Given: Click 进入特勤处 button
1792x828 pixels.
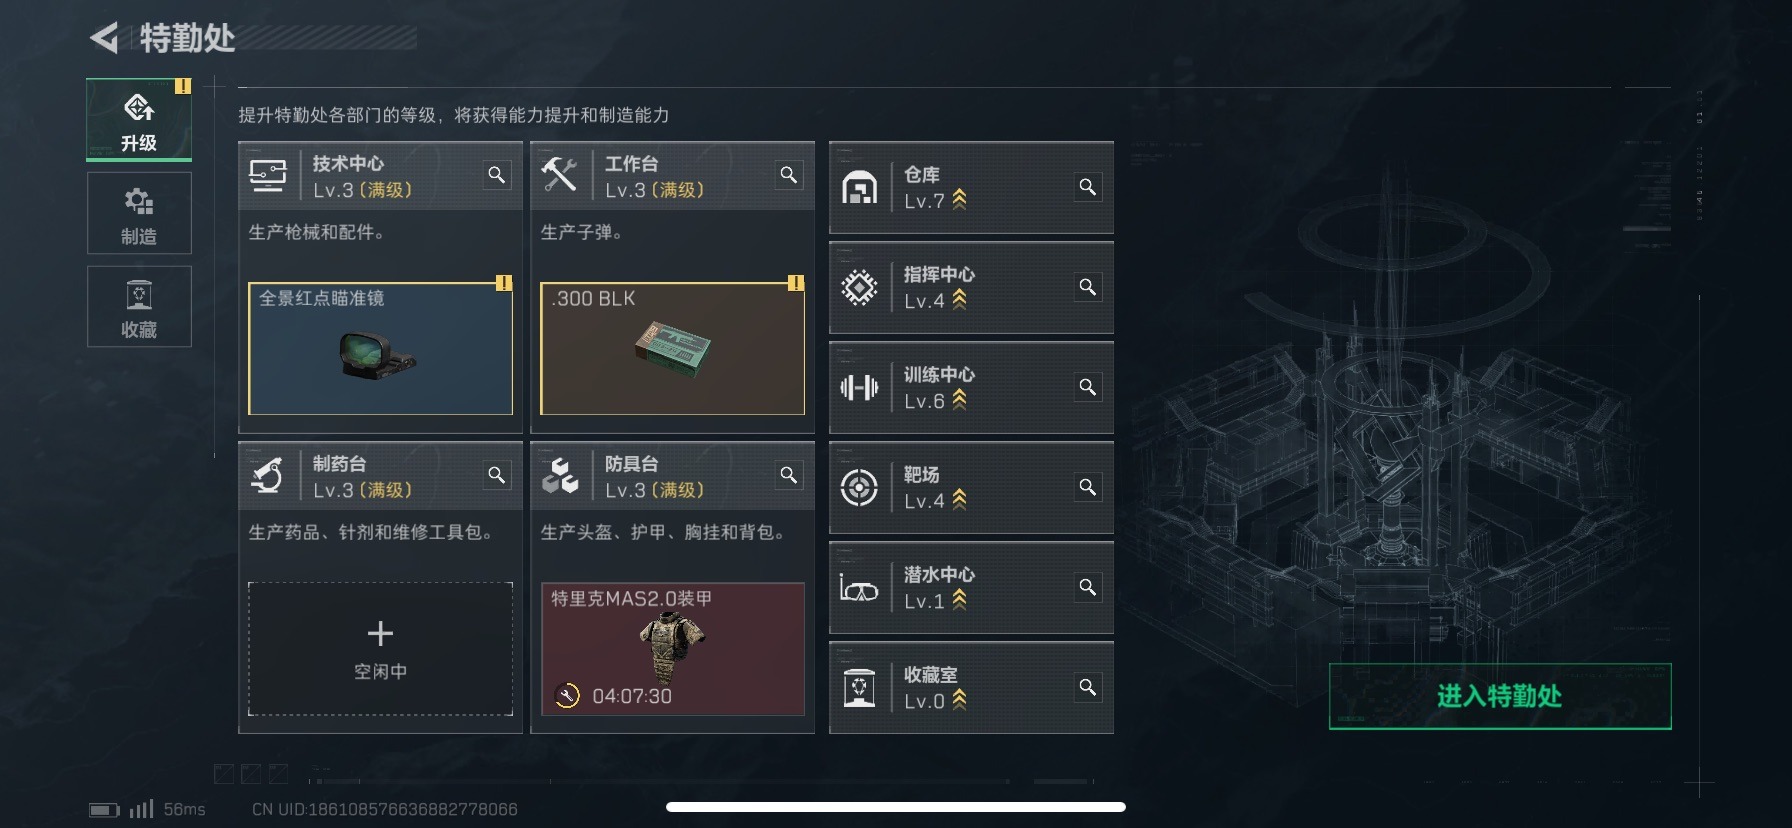Looking at the screenshot, I should 1500,696.
